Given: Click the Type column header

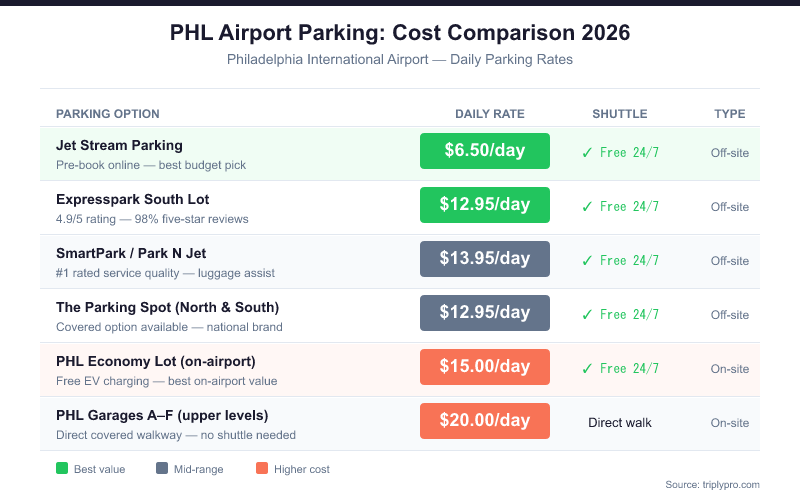Looking at the screenshot, I should point(729,114).
